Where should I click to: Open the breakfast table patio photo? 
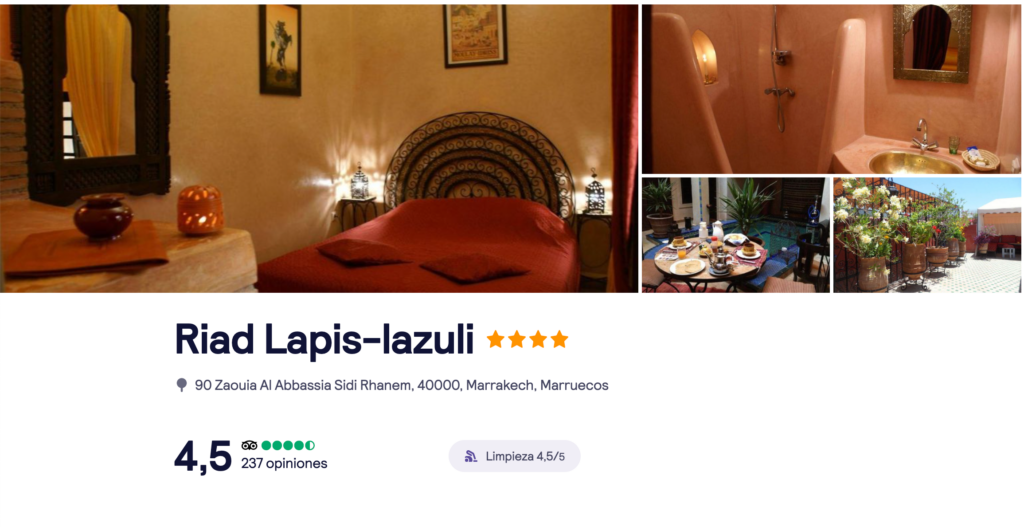736,235
